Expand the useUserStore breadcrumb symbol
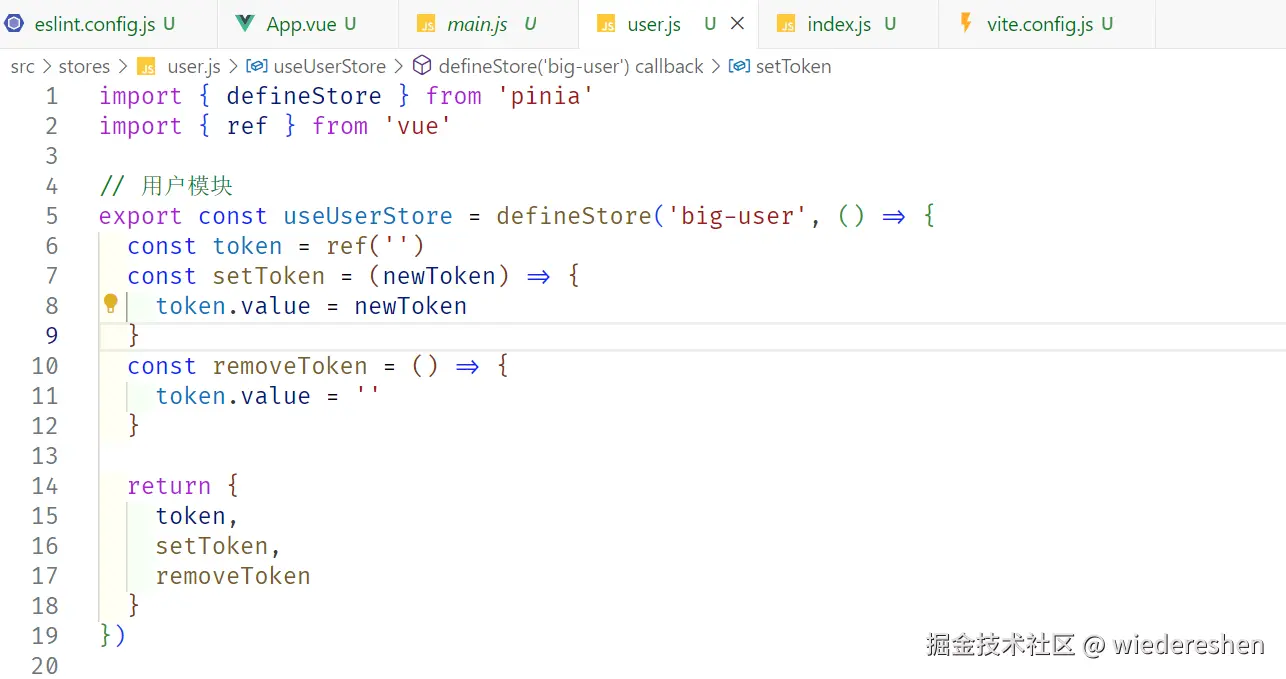 pos(329,67)
